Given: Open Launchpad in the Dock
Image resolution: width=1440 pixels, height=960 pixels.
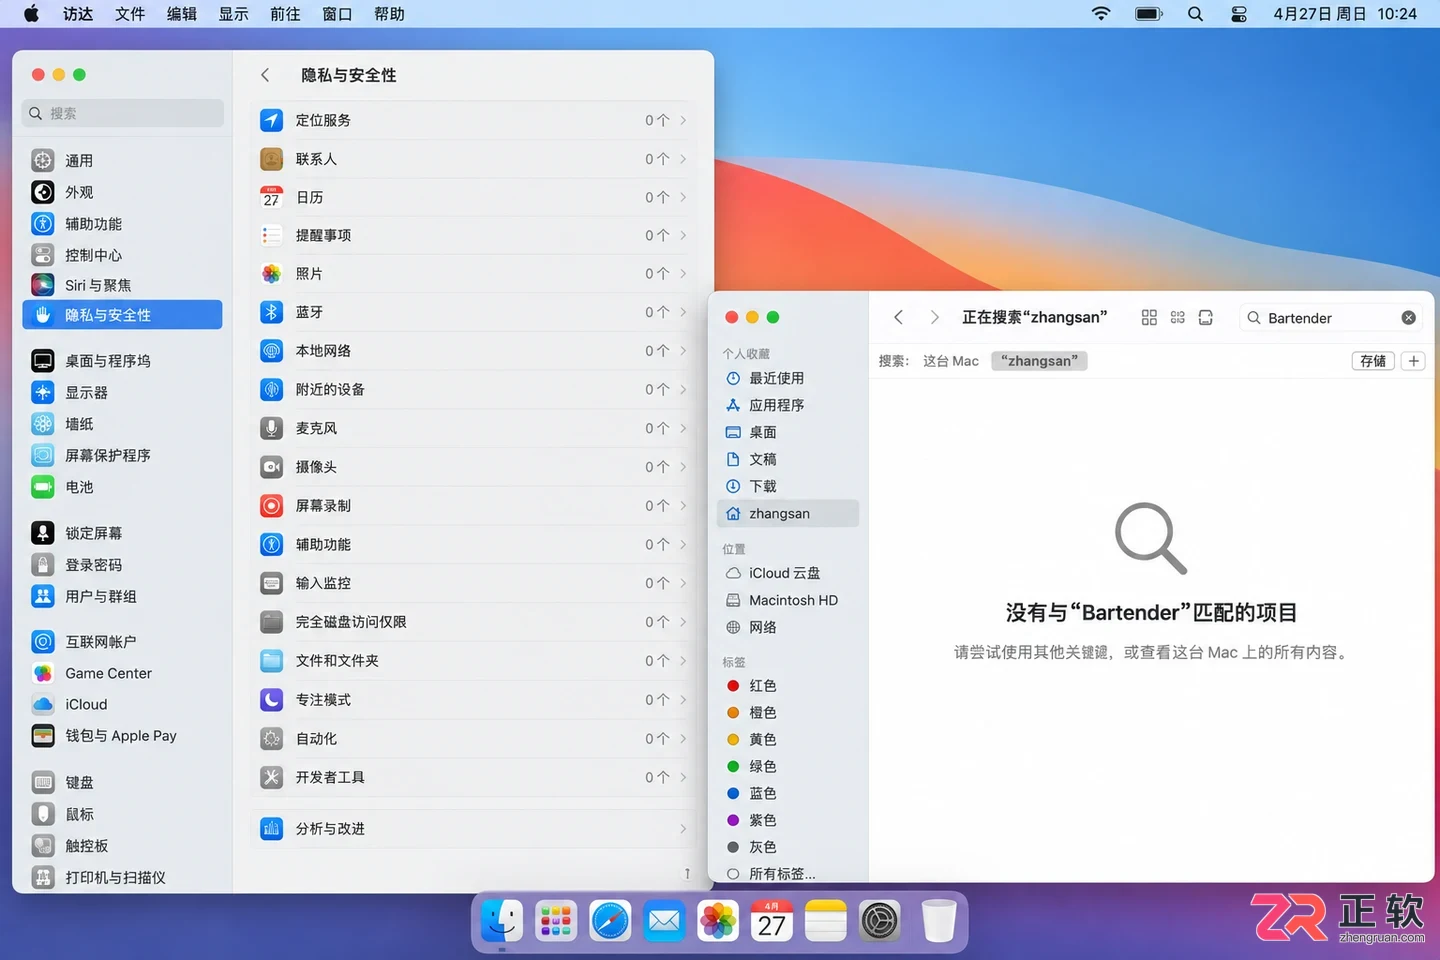Looking at the screenshot, I should click(555, 921).
